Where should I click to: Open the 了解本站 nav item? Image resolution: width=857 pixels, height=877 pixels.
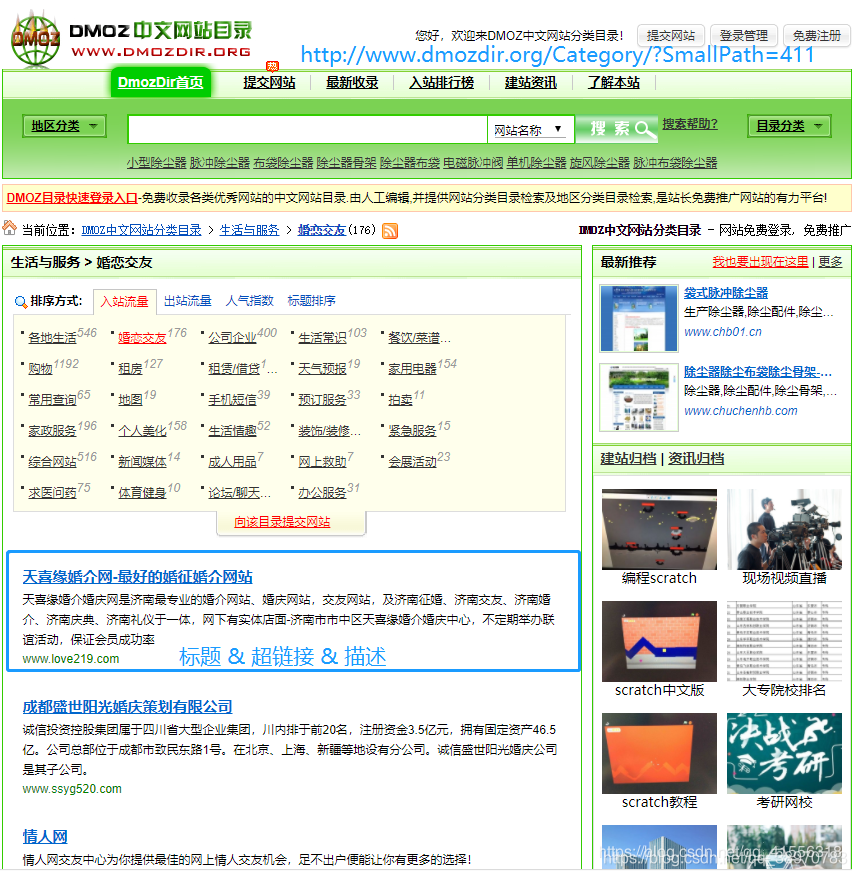click(614, 83)
